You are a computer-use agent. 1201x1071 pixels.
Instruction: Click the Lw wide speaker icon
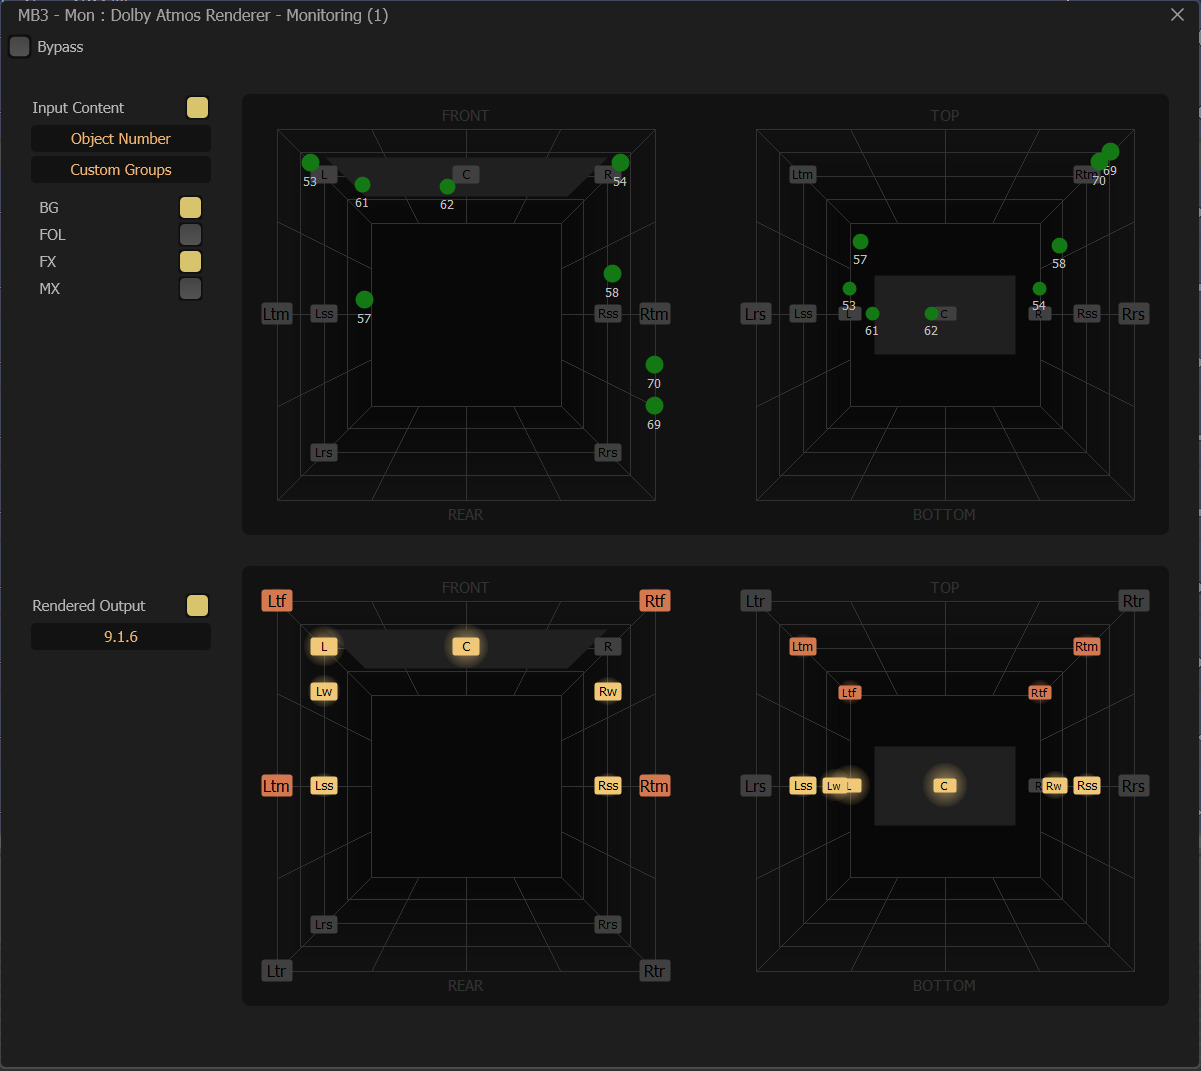(323, 691)
